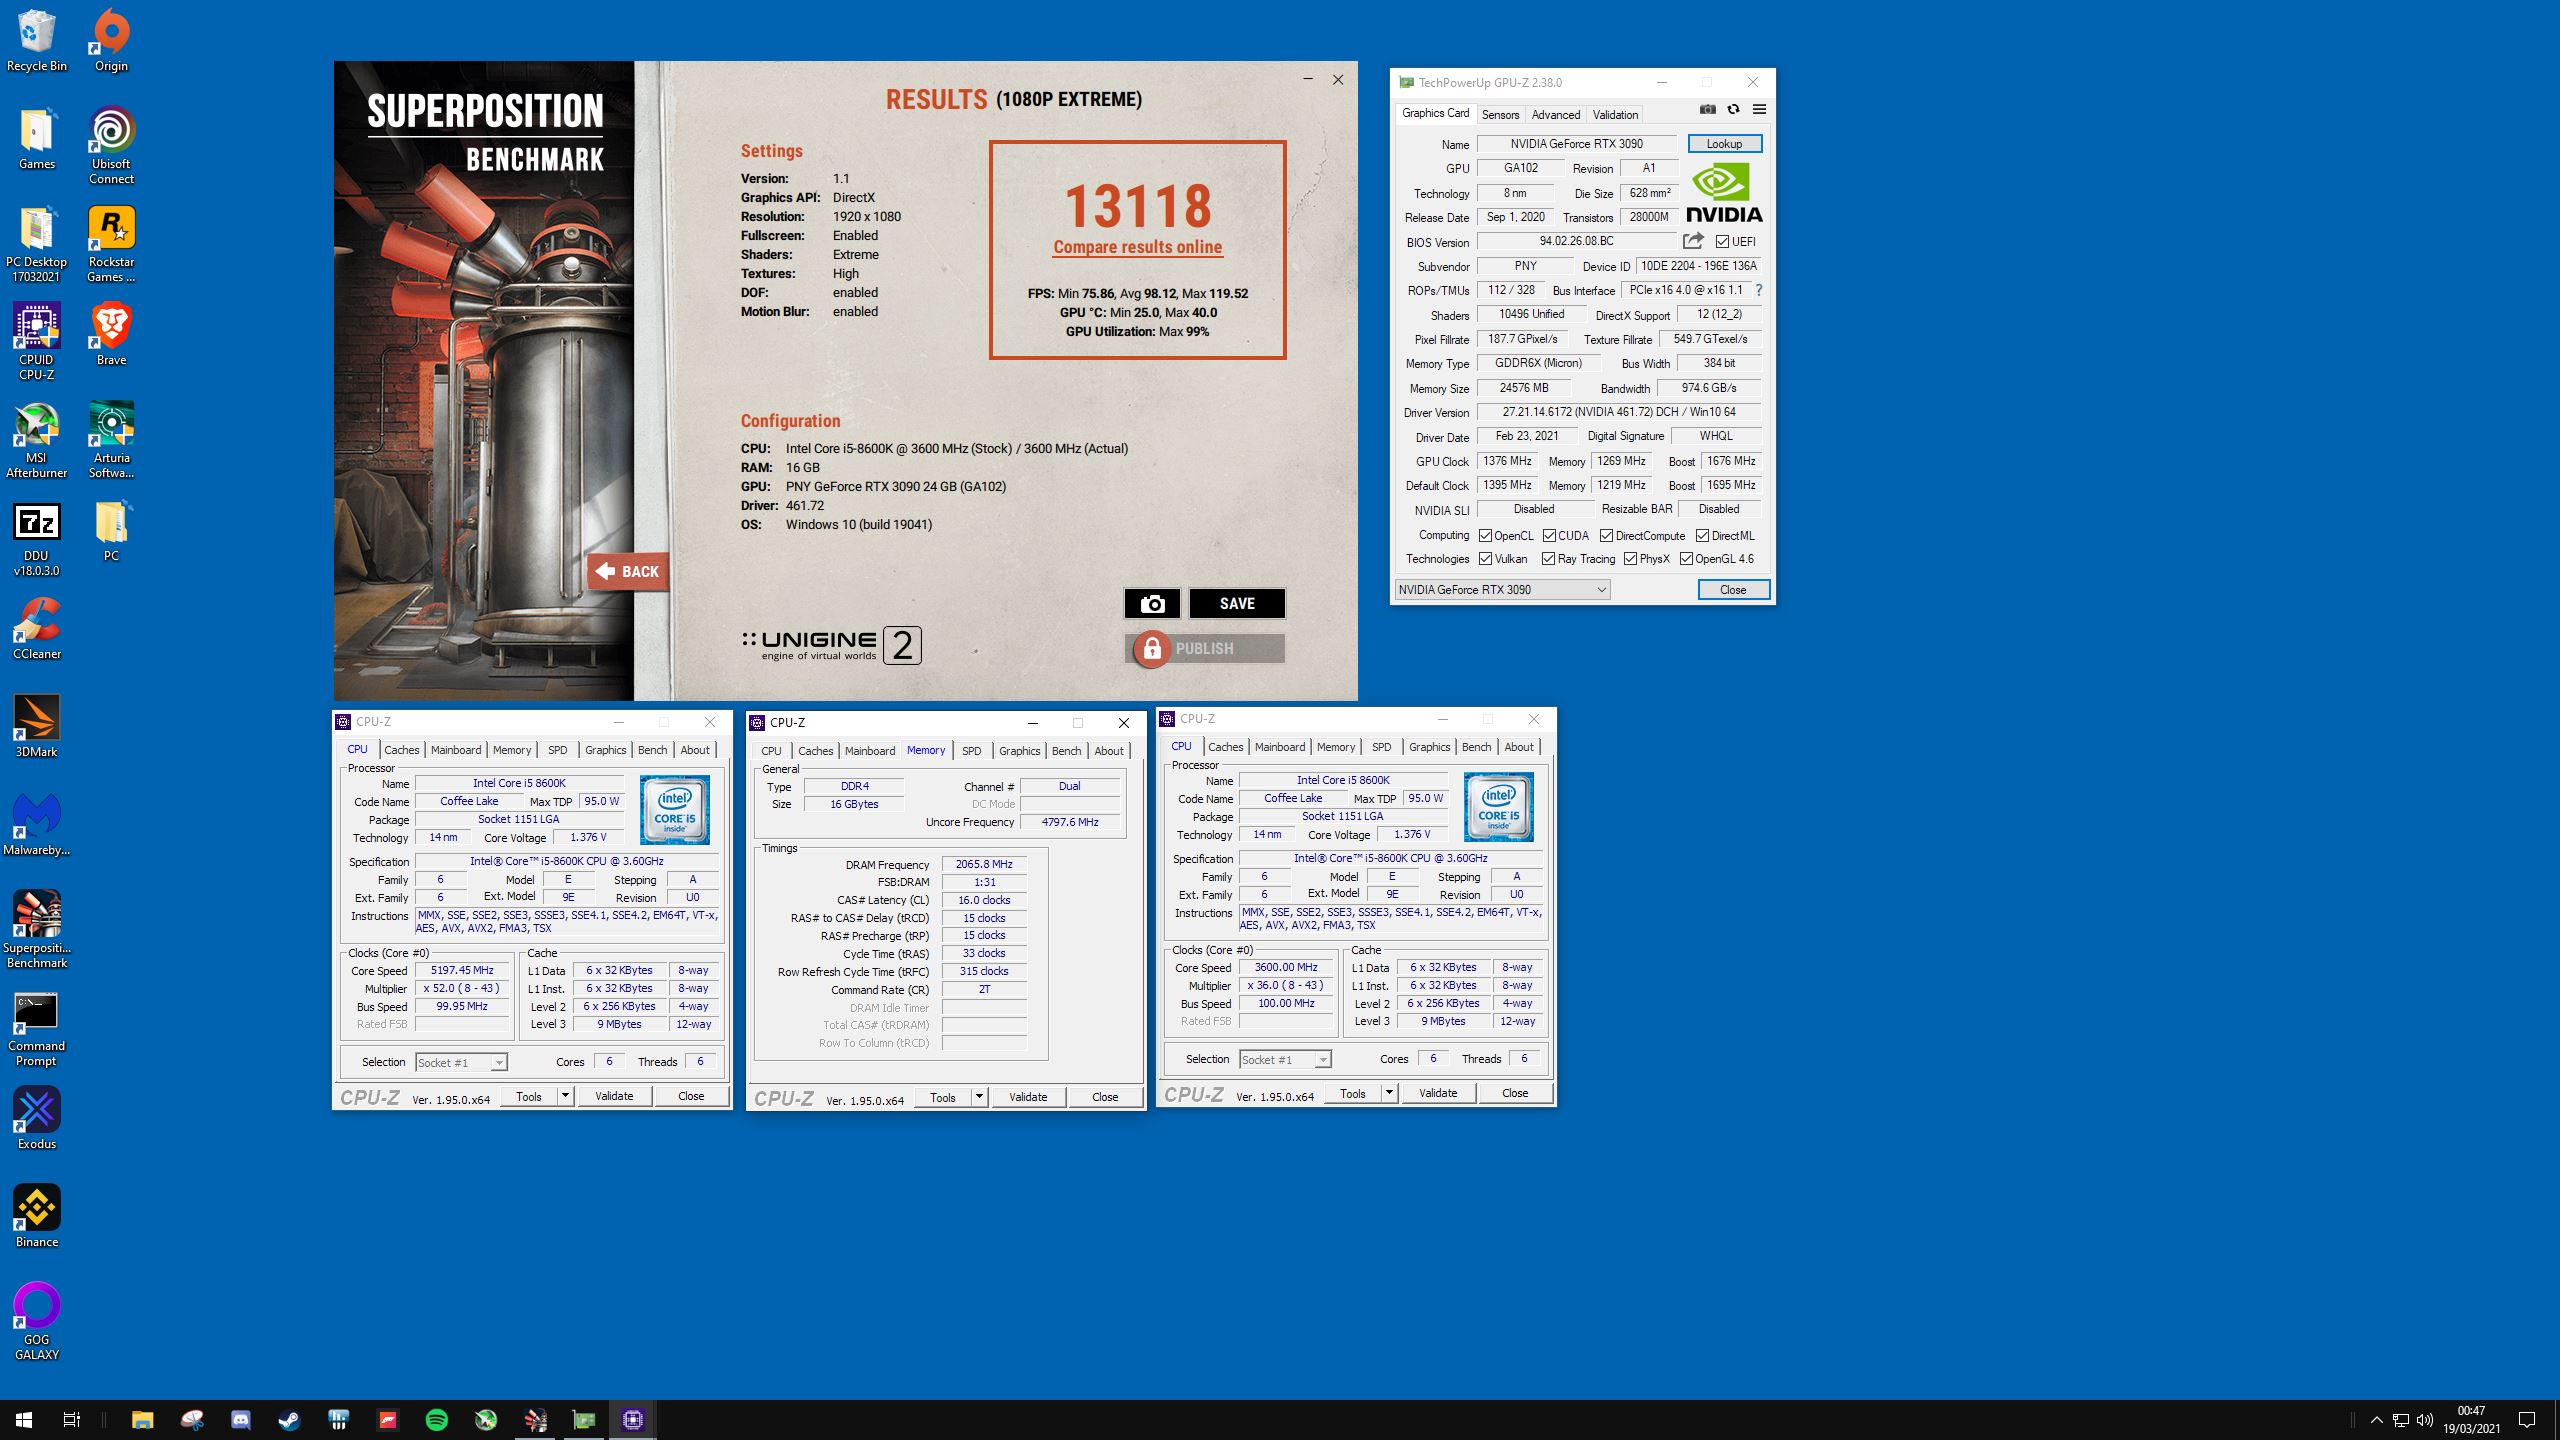Click the Close button in GPU-Z
The width and height of the screenshot is (2560, 1440).
(1733, 590)
